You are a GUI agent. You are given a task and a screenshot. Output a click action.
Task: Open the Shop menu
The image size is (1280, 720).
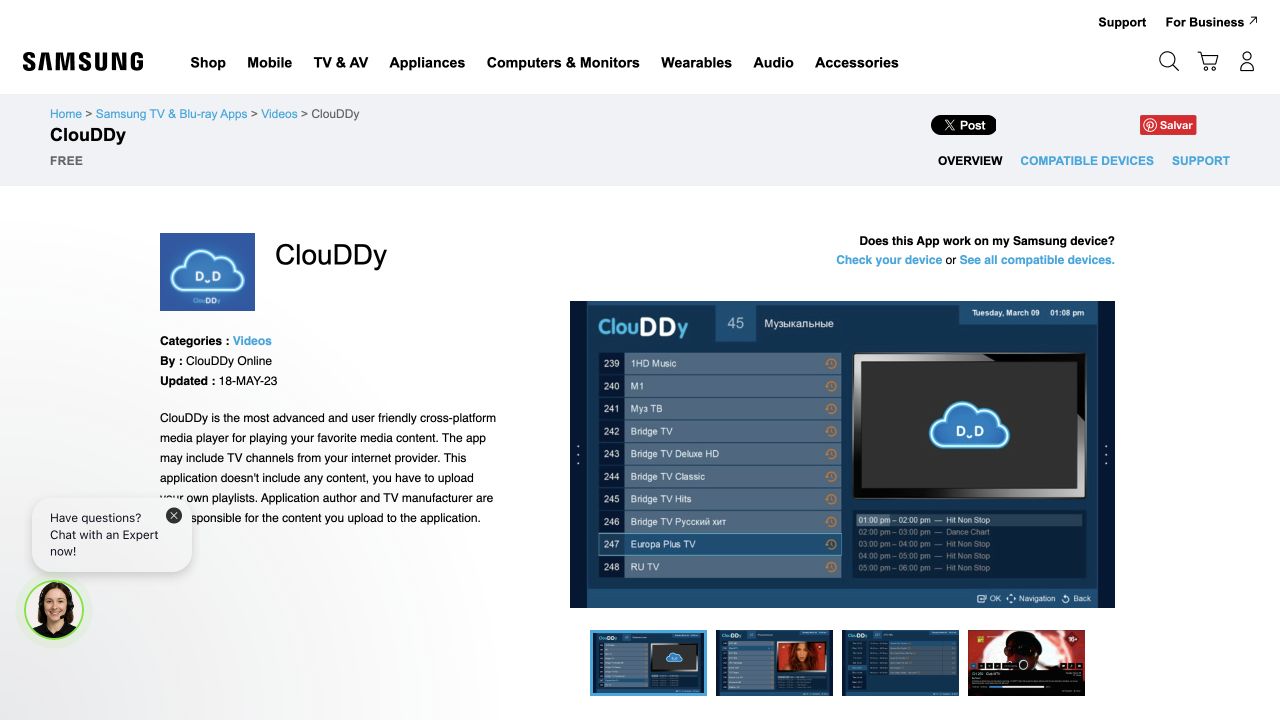[208, 62]
